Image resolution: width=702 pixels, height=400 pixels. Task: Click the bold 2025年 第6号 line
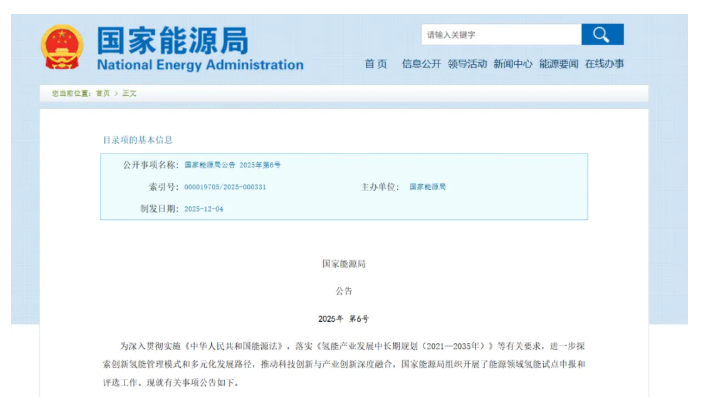click(x=344, y=318)
